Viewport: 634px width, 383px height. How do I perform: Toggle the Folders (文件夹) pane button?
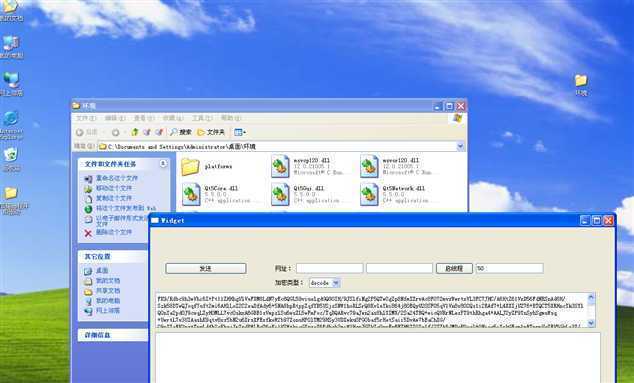211,132
